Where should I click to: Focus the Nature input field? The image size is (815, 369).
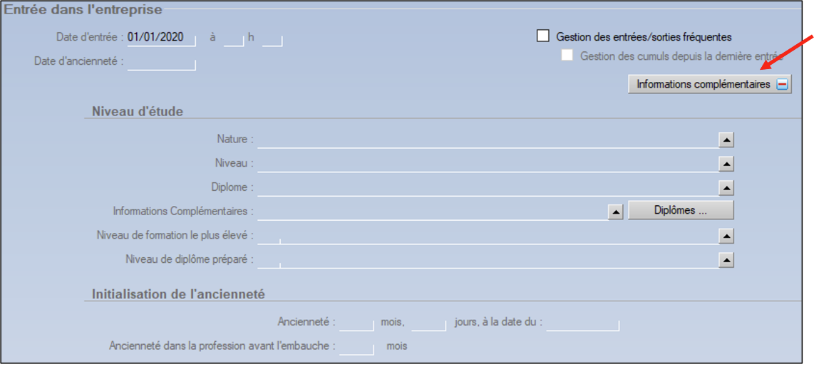(x=488, y=140)
